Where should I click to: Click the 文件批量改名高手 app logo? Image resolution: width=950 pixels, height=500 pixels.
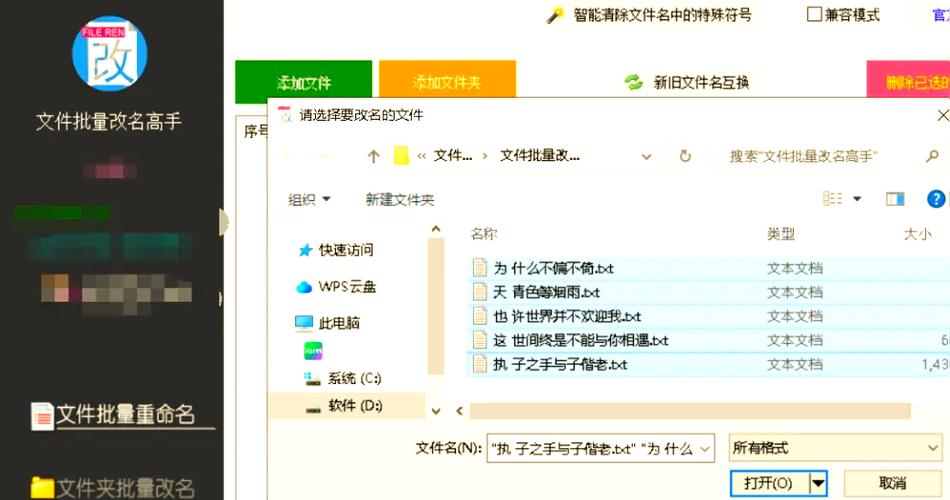[x=110, y=54]
